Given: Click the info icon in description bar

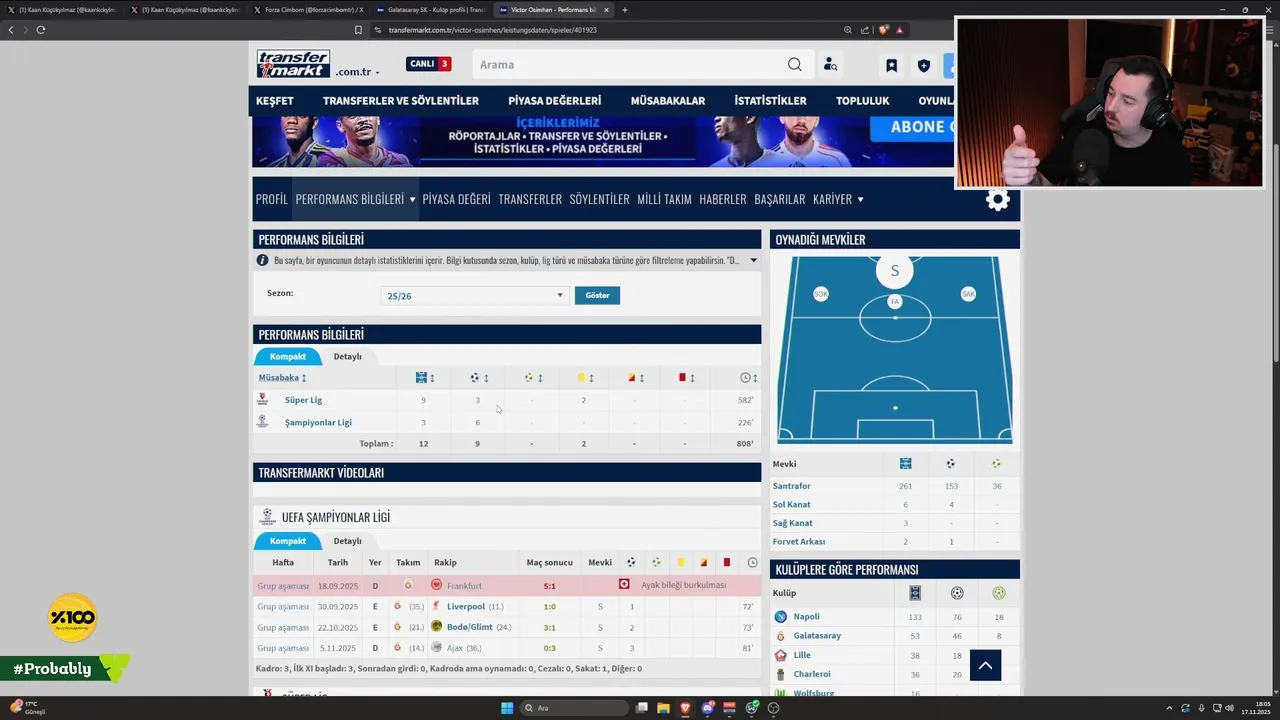Looking at the screenshot, I should click(x=263, y=260).
